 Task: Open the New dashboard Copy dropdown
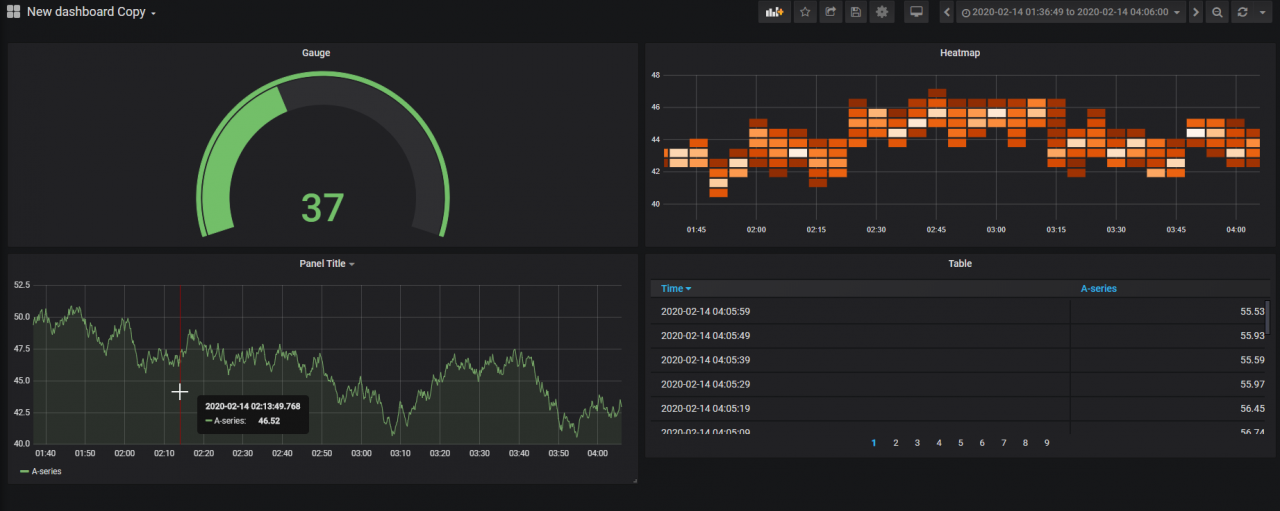point(90,12)
